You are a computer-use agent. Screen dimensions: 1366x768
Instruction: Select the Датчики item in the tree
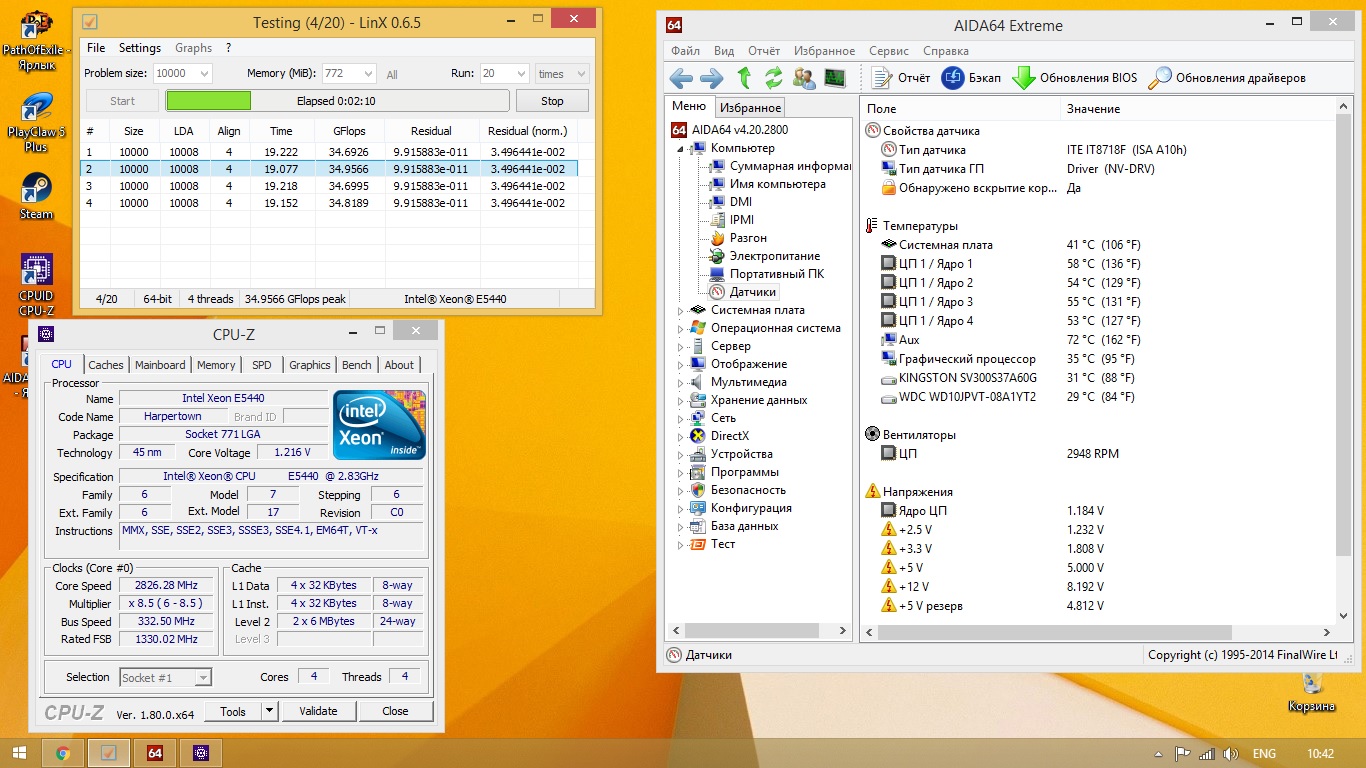coord(752,292)
